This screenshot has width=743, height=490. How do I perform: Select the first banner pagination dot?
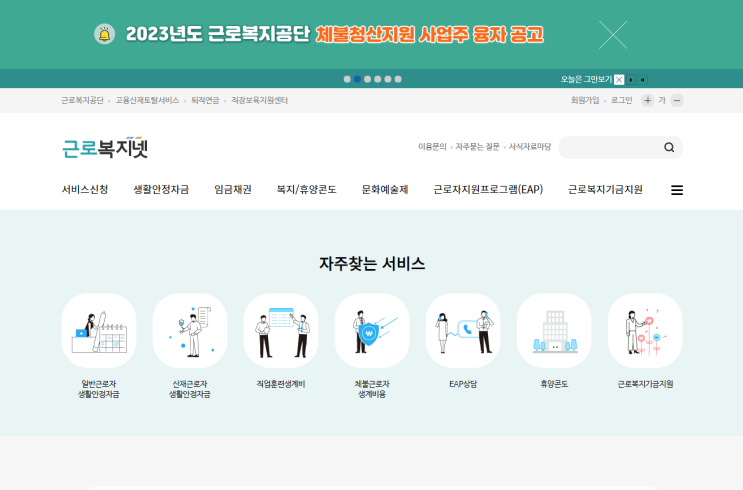(347, 79)
